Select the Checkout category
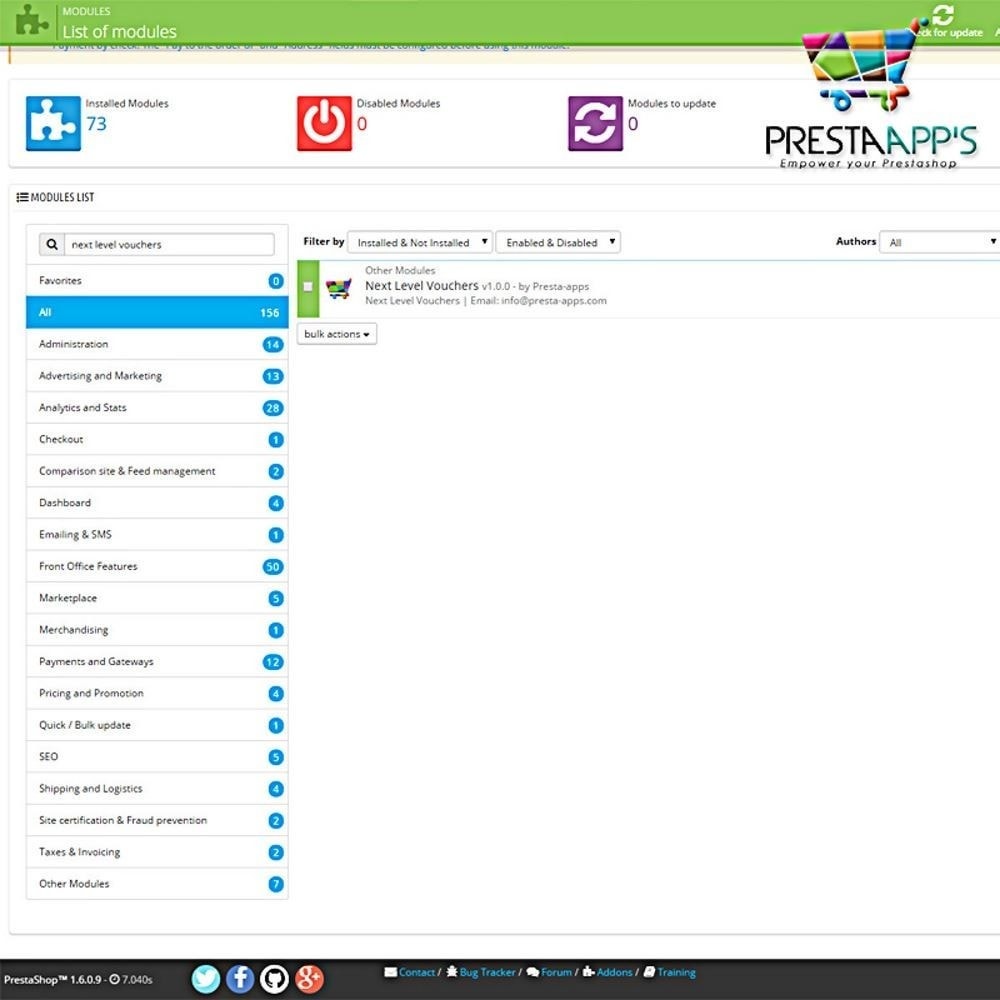The width and height of the screenshot is (1000, 1000). pyautogui.click(x=157, y=439)
